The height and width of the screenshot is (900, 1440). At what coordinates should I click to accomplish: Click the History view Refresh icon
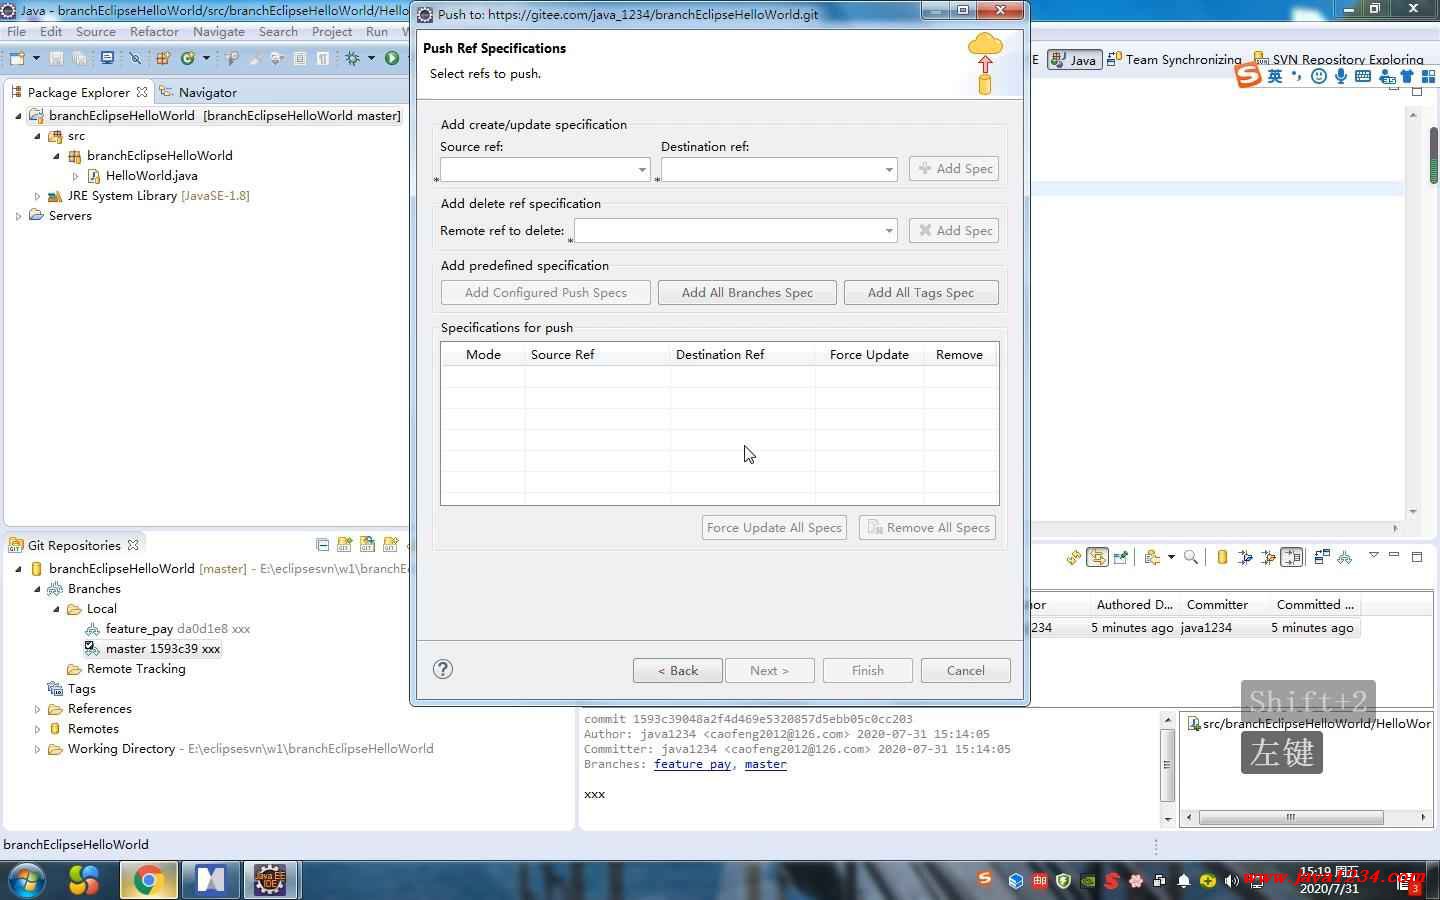click(x=1074, y=557)
